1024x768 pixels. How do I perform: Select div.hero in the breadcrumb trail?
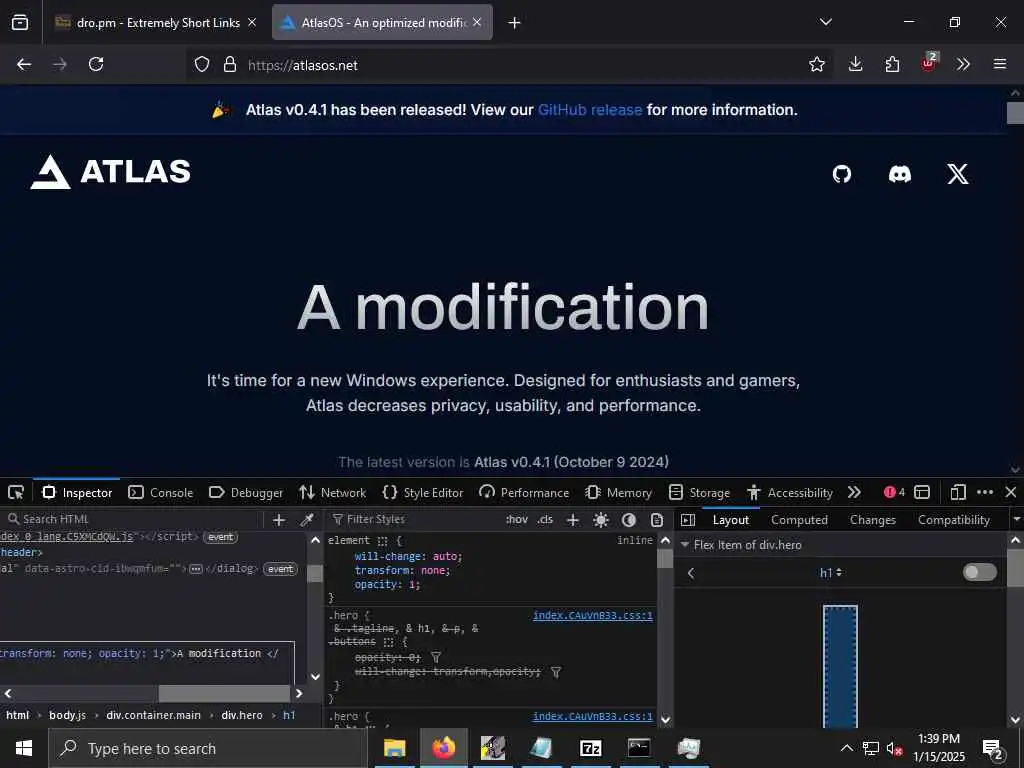[242, 715]
